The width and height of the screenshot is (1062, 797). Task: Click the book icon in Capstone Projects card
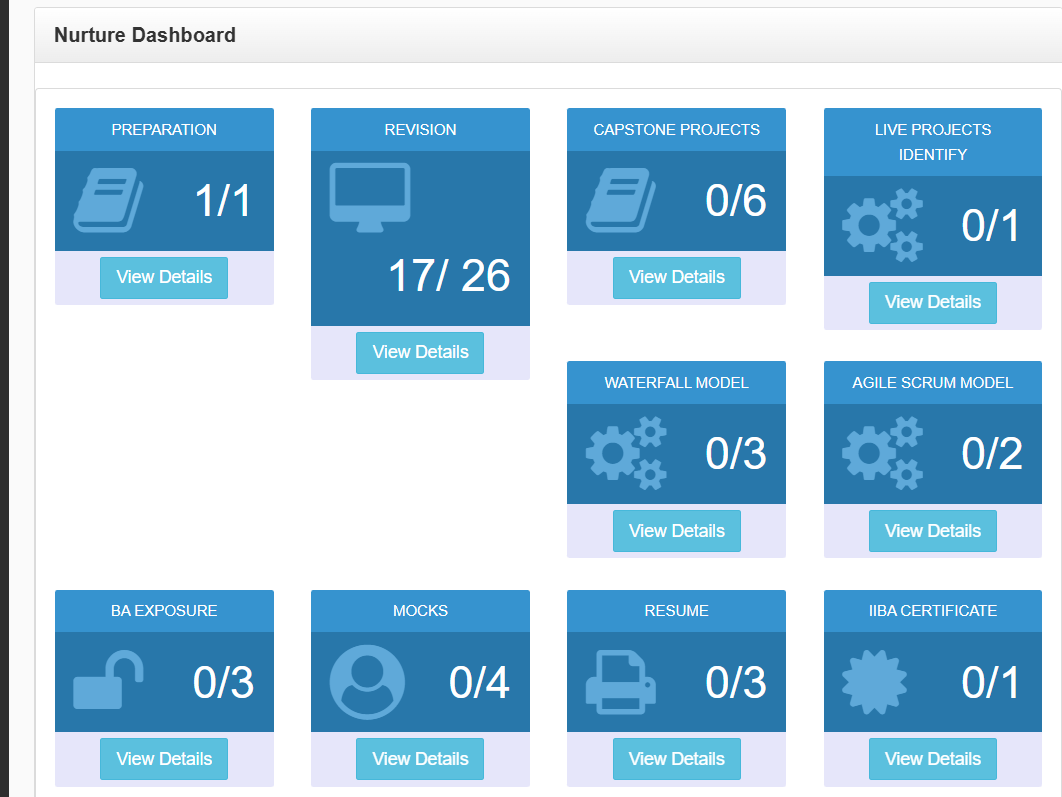pyautogui.click(x=620, y=201)
